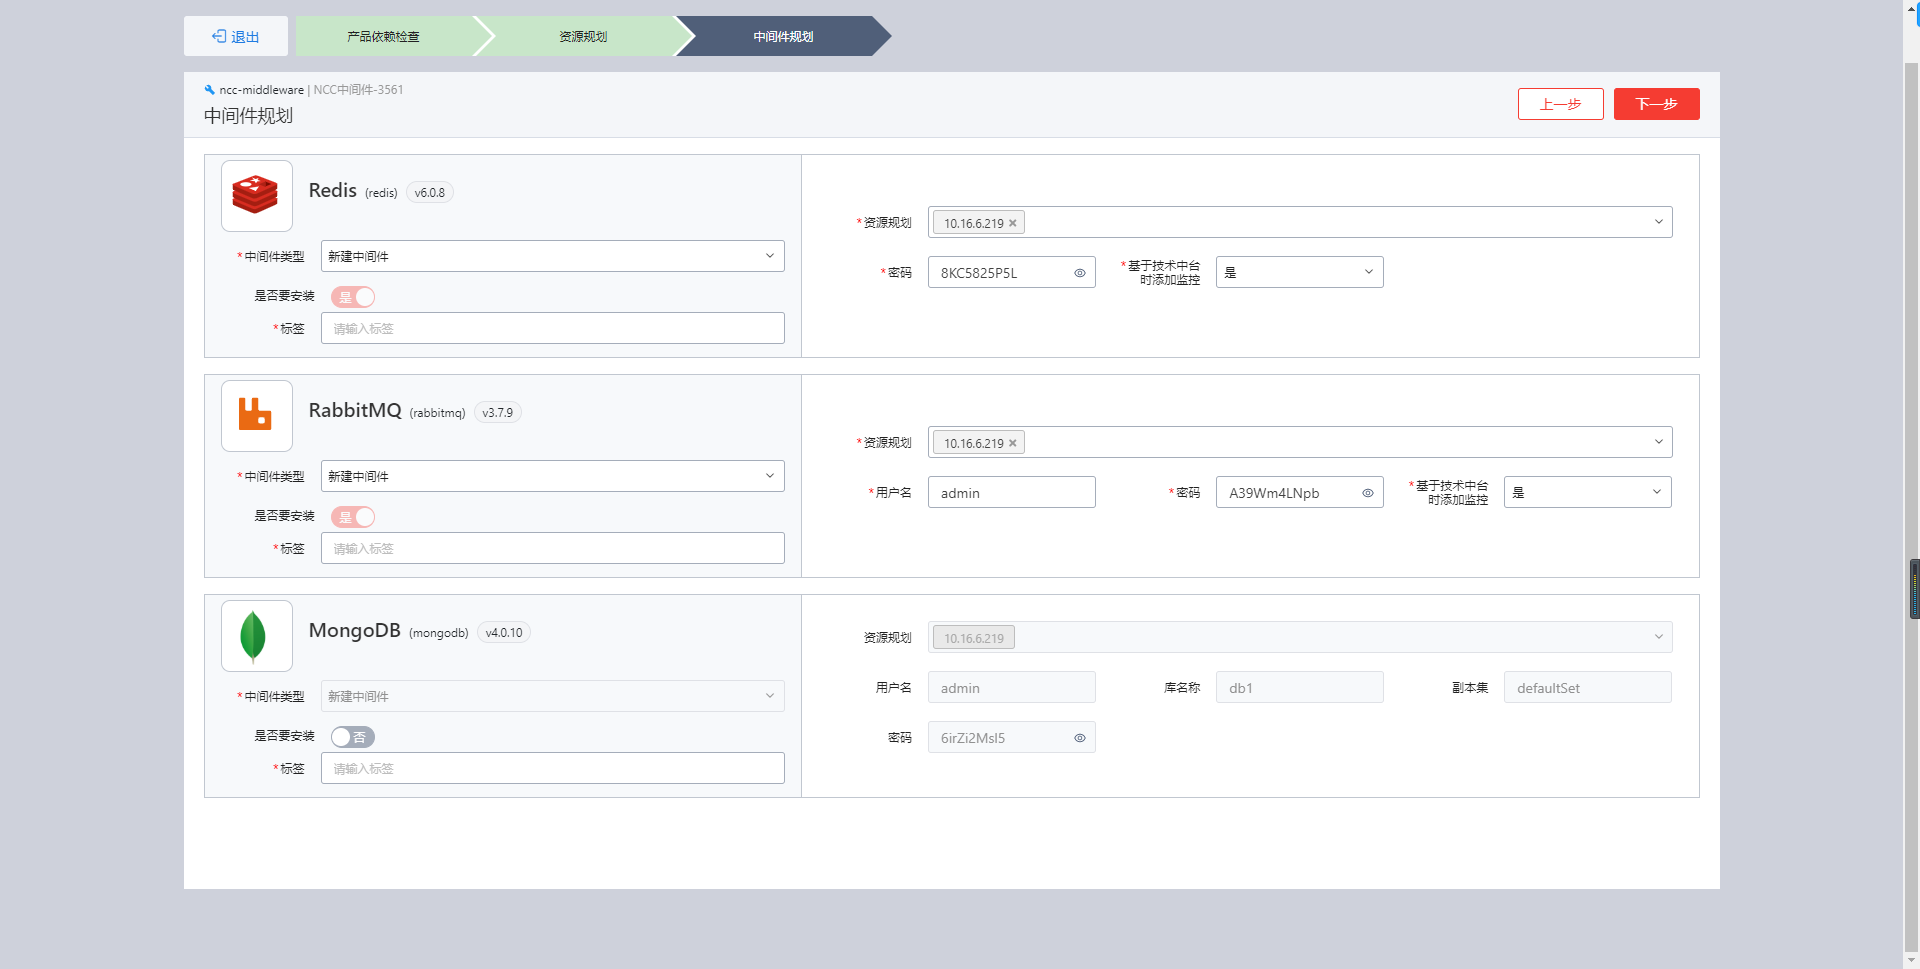The image size is (1920, 969).
Task: Click the 退出 exit button
Action: tap(236, 36)
